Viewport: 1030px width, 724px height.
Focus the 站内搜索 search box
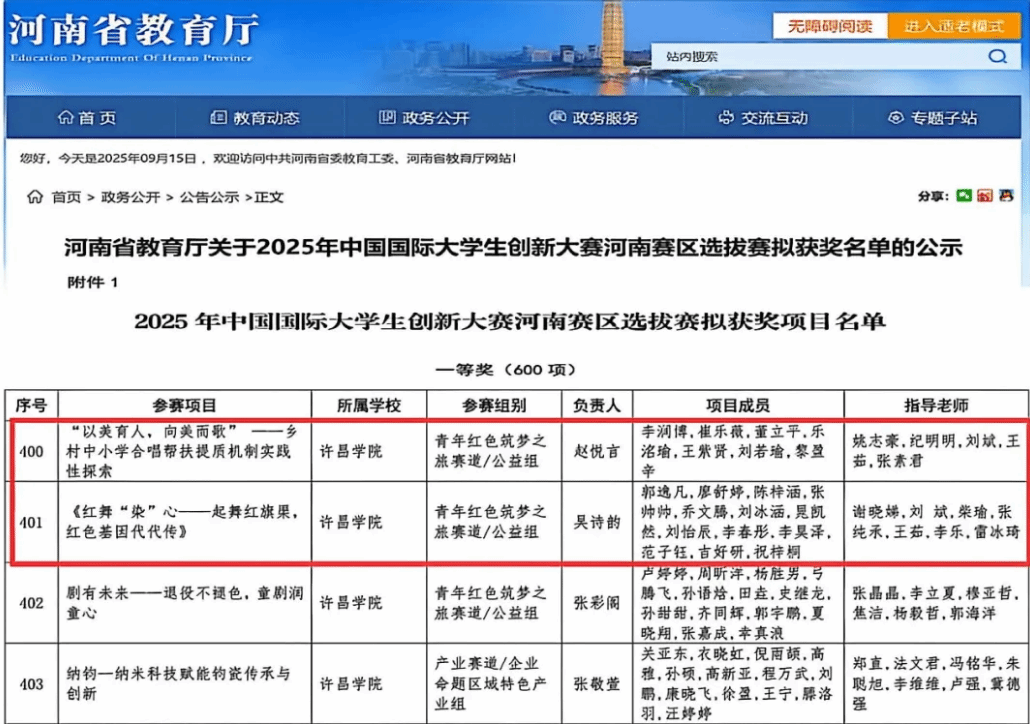pos(815,57)
